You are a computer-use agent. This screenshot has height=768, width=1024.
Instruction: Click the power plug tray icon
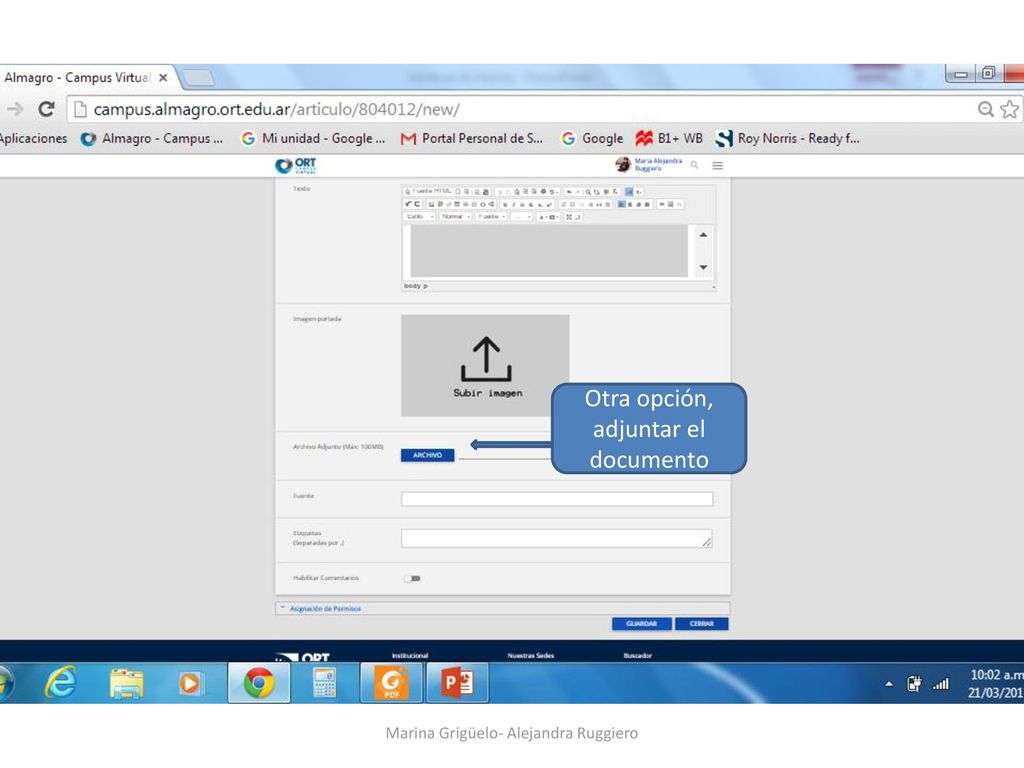click(x=914, y=684)
